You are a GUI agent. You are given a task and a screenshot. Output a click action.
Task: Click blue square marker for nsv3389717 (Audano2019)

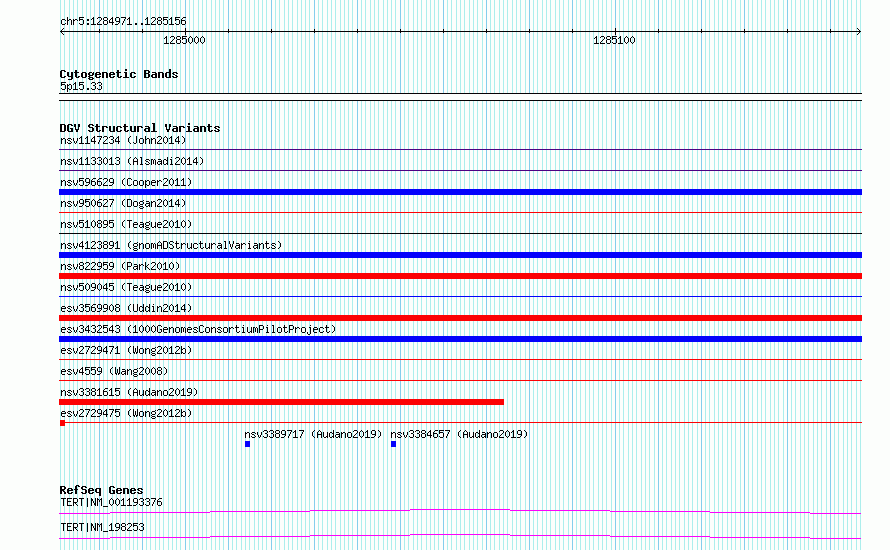click(247, 444)
